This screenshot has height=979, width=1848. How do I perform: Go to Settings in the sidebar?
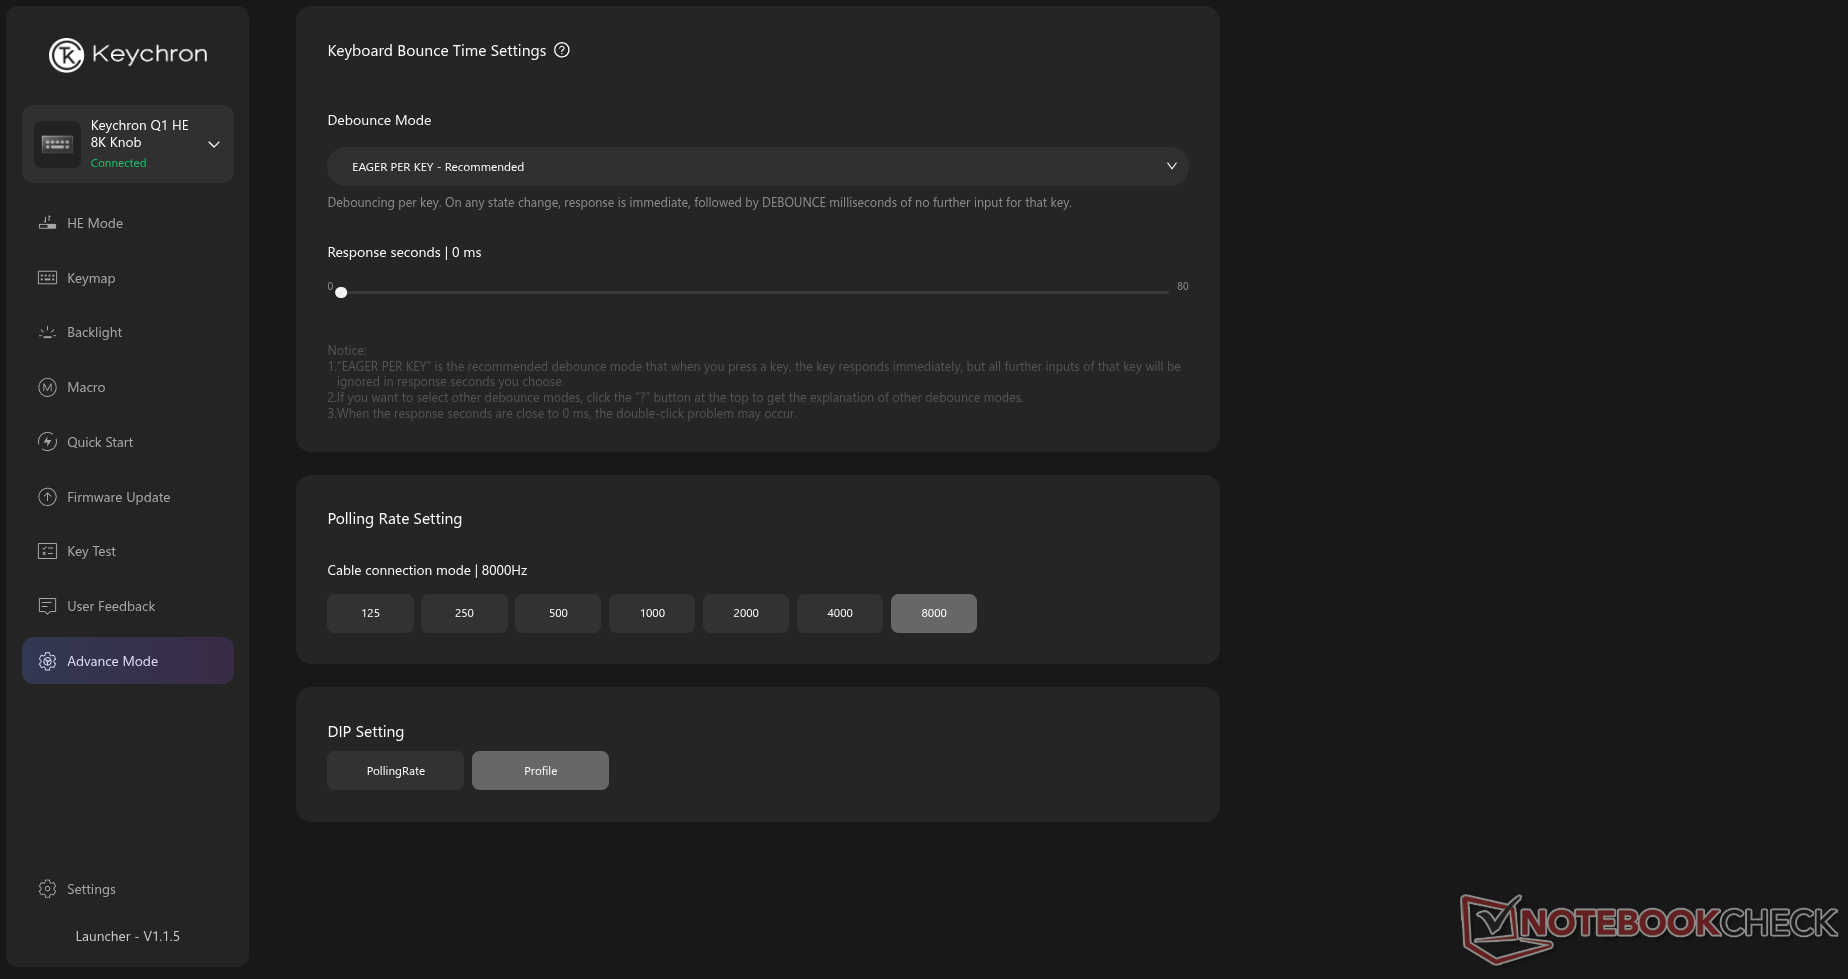[x=90, y=889]
